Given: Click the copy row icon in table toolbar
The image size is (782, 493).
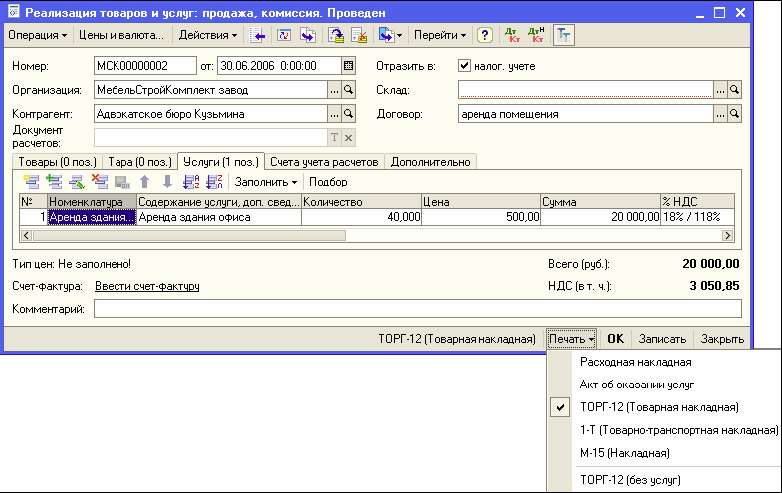Looking at the screenshot, I should (x=54, y=182).
